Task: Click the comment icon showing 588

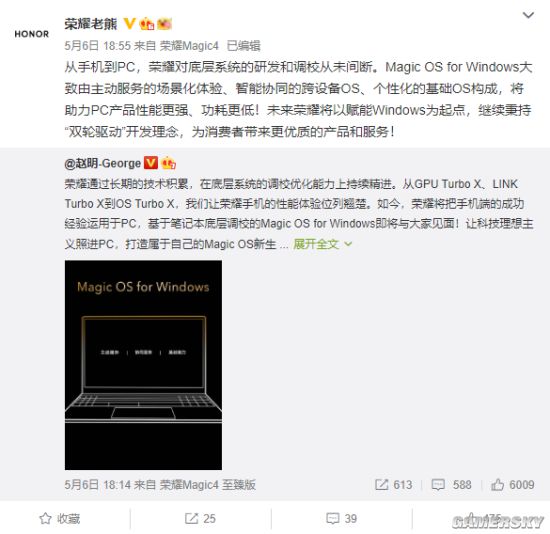Action: coord(451,485)
